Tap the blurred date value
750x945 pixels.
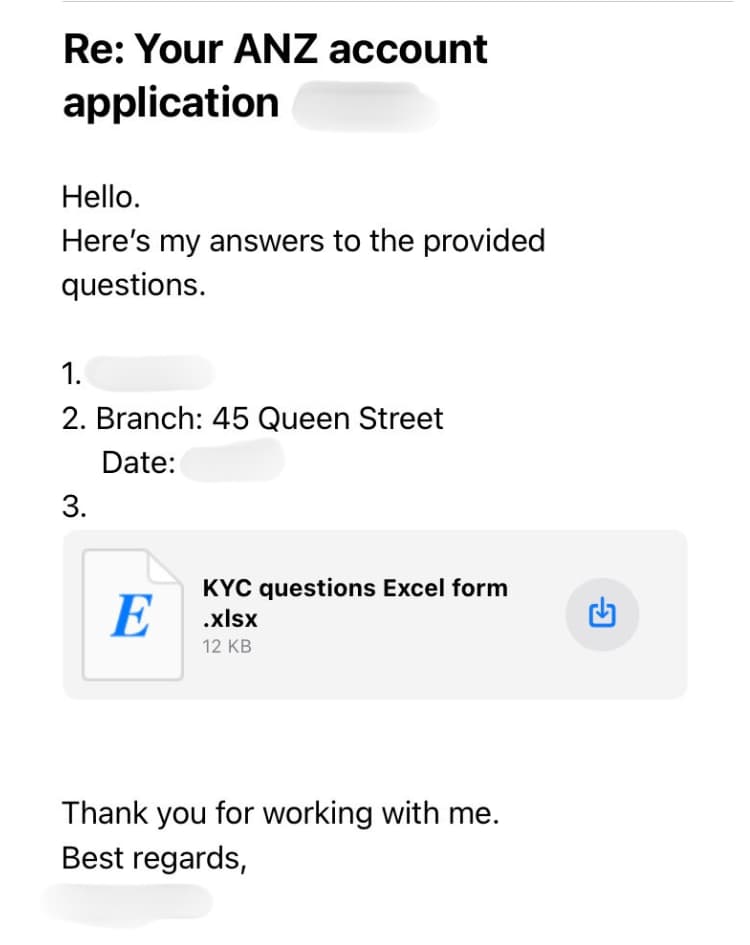(x=234, y=462)
